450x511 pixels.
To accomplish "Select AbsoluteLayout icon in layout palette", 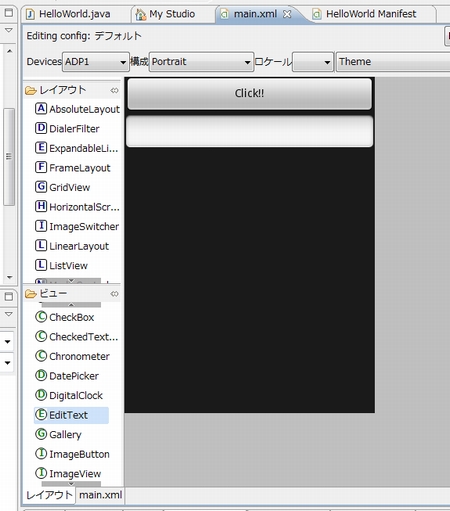I will tap(41, 109).
